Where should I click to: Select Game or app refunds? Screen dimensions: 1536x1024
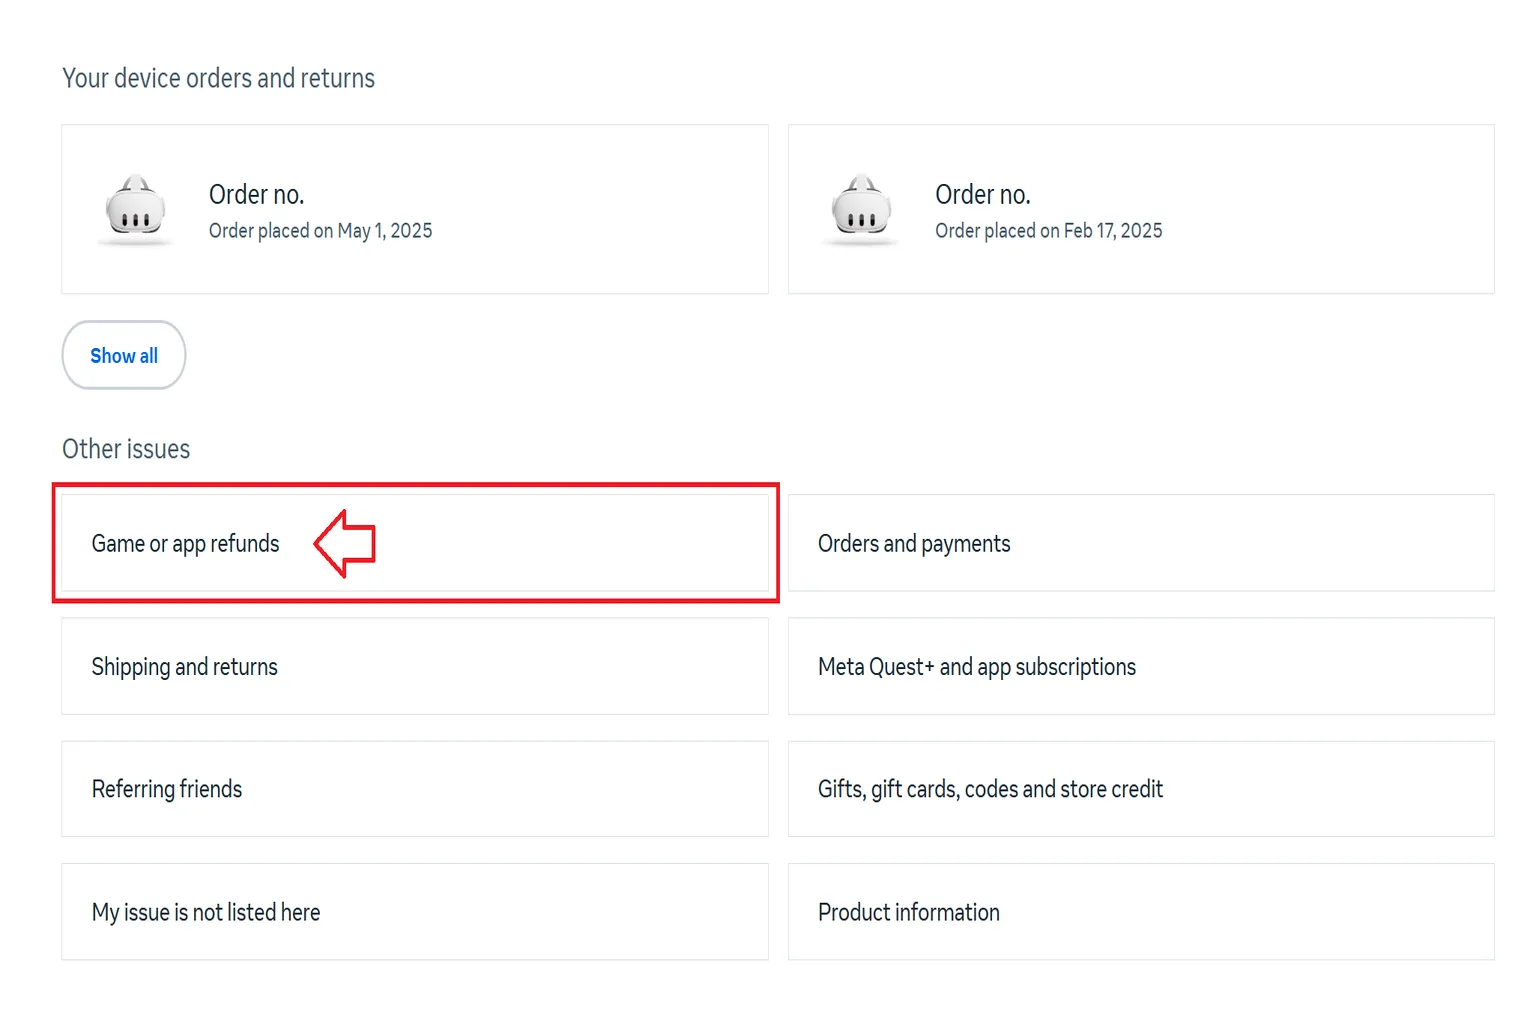pos(415,543)
